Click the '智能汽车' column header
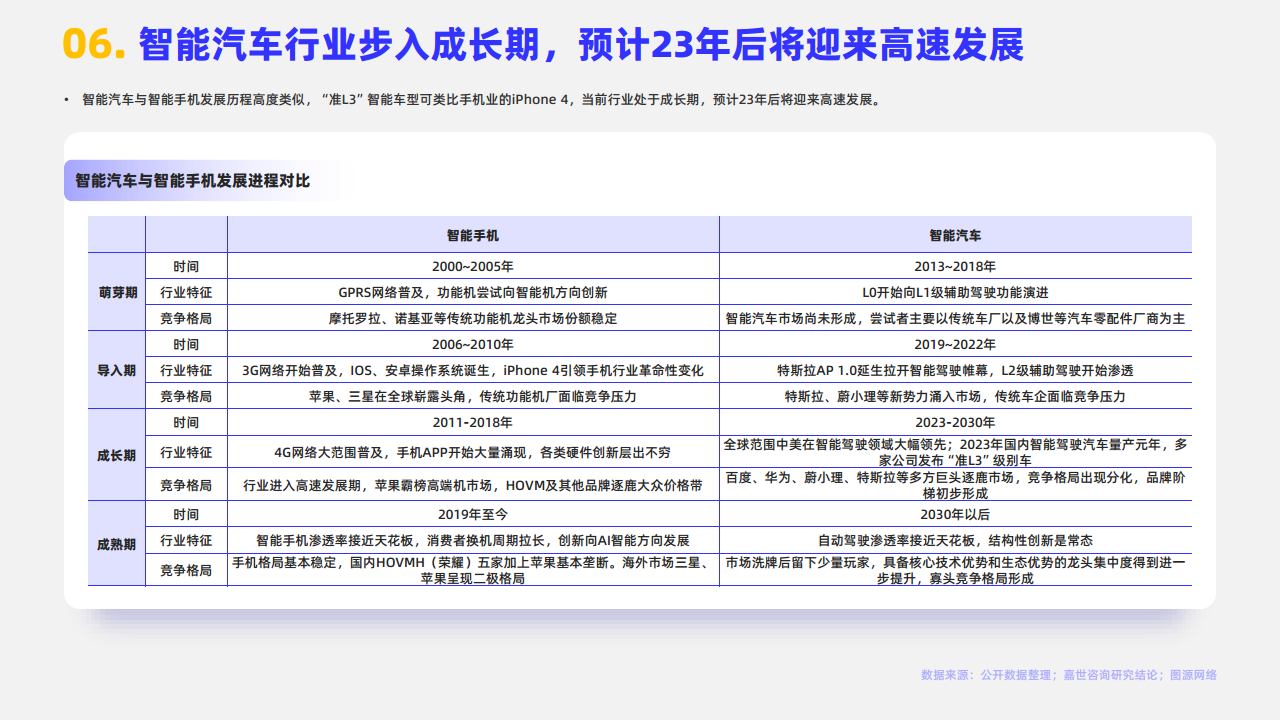 pyautogui.click(x=955, y=236)
